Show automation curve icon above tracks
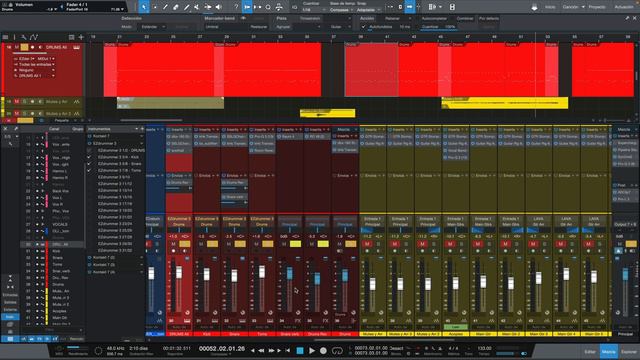 click(x=34, y=37)
